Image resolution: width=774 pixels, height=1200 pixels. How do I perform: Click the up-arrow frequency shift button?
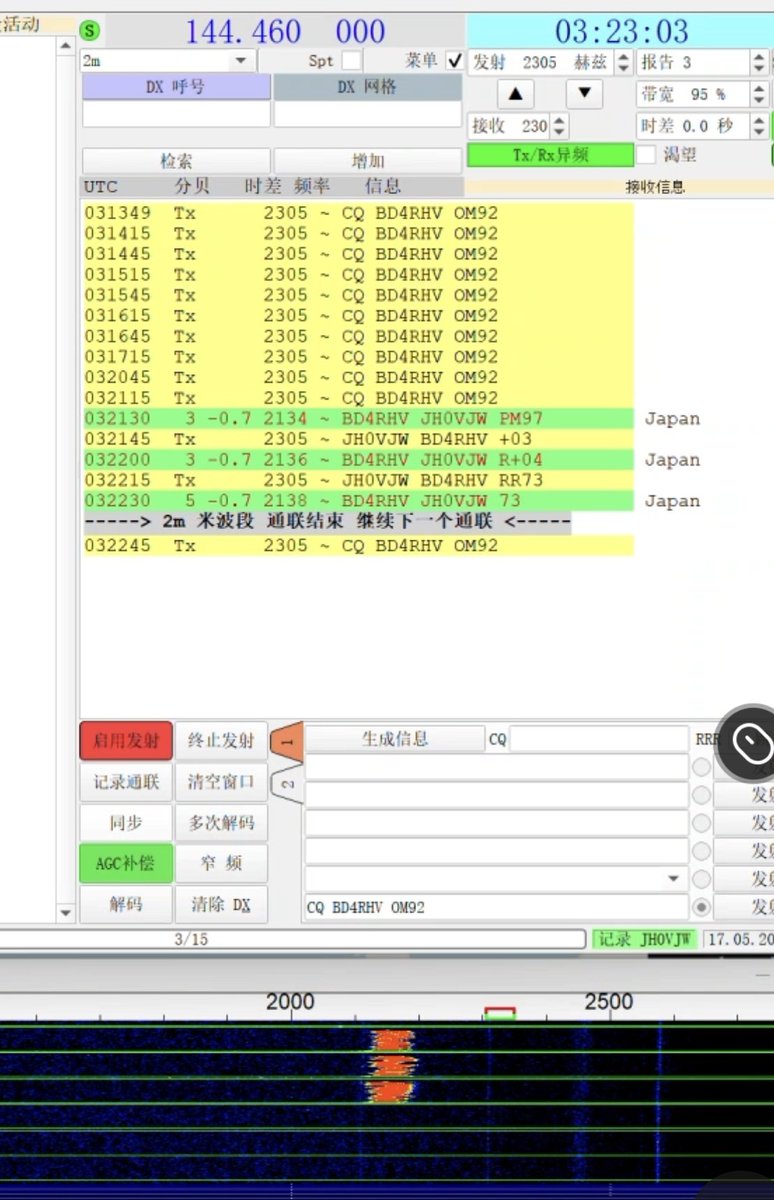pos(515,95)
